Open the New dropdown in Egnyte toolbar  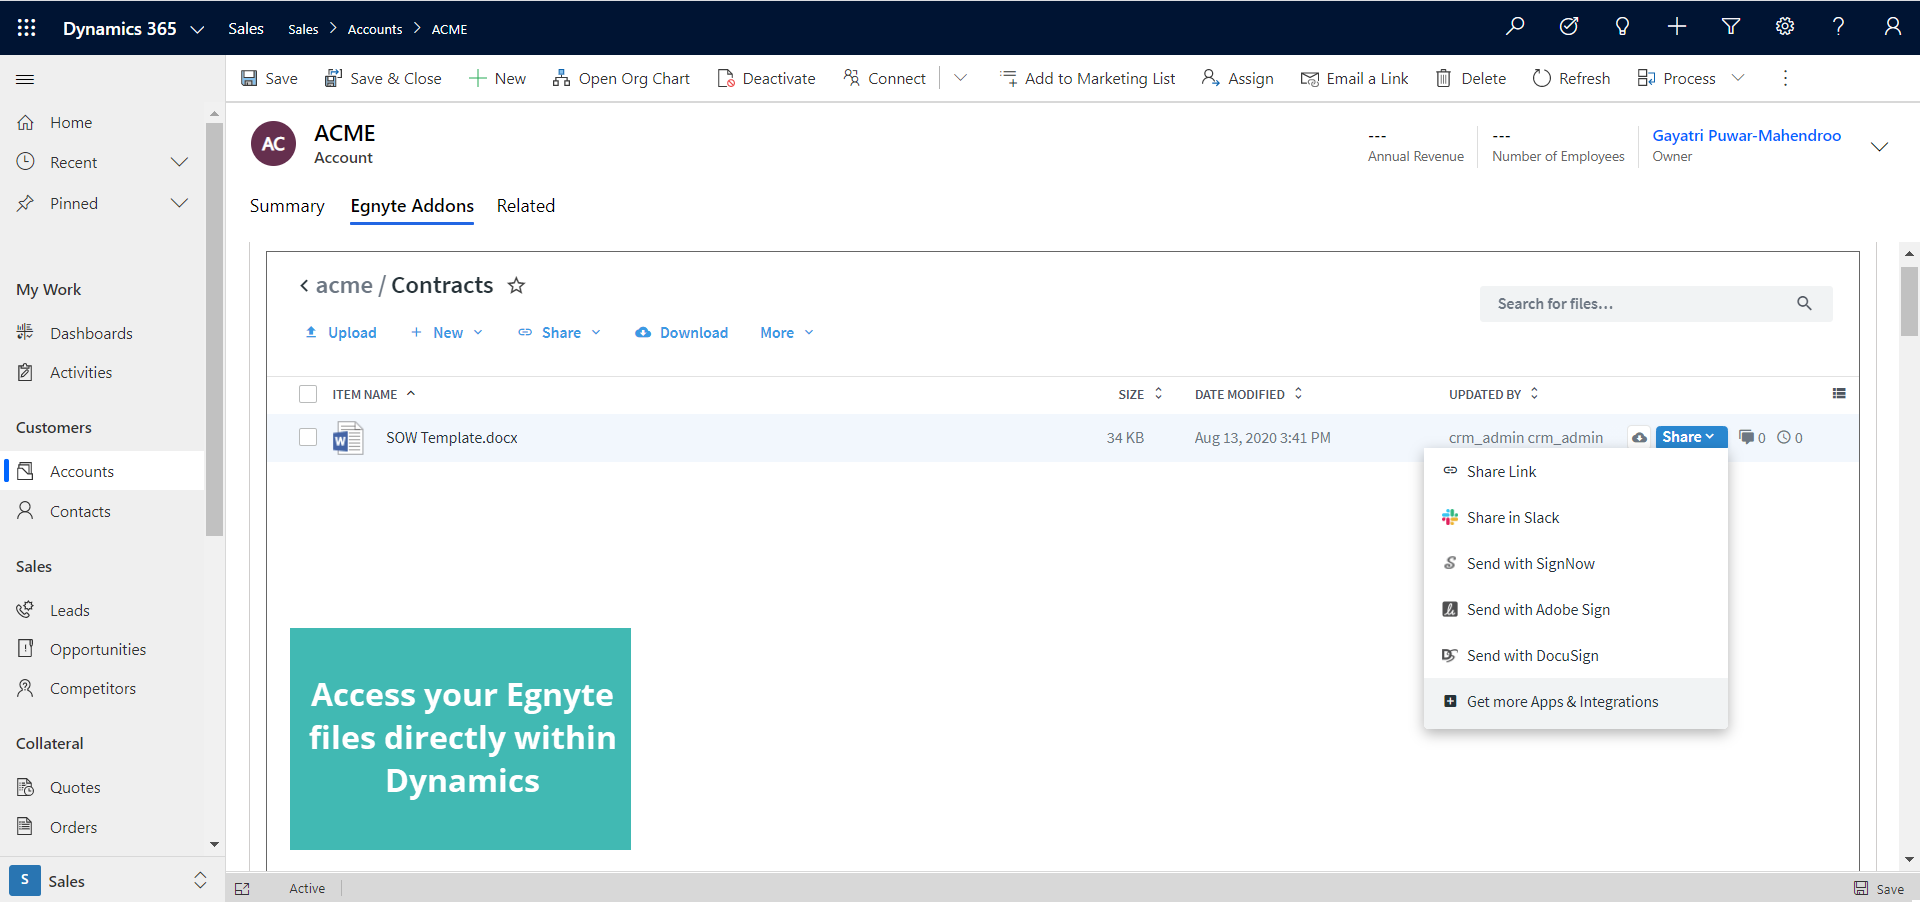point(447,333)
